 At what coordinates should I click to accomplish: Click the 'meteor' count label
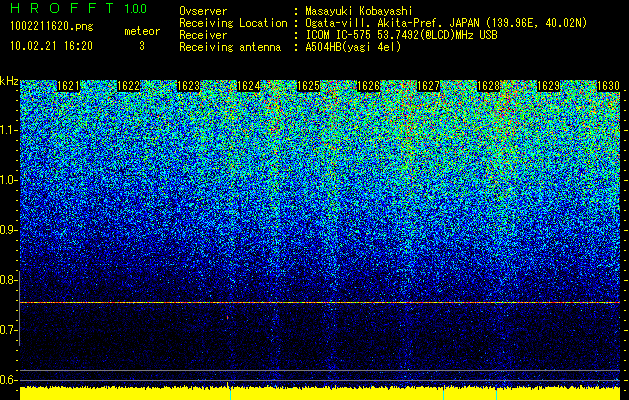pyautogui.click(x=142, y=31)
